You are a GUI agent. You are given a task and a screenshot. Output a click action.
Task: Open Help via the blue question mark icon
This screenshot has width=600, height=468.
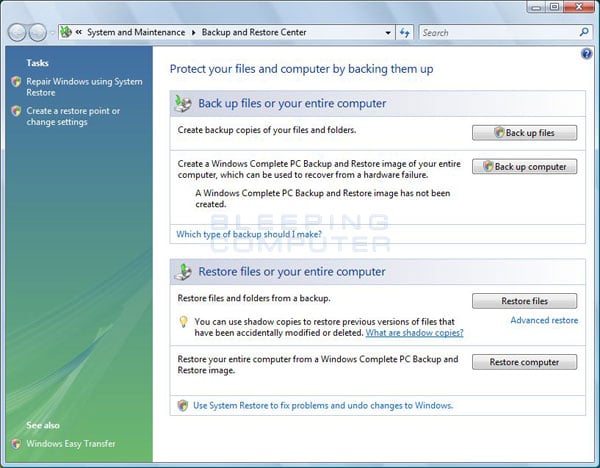pos(586,54)
